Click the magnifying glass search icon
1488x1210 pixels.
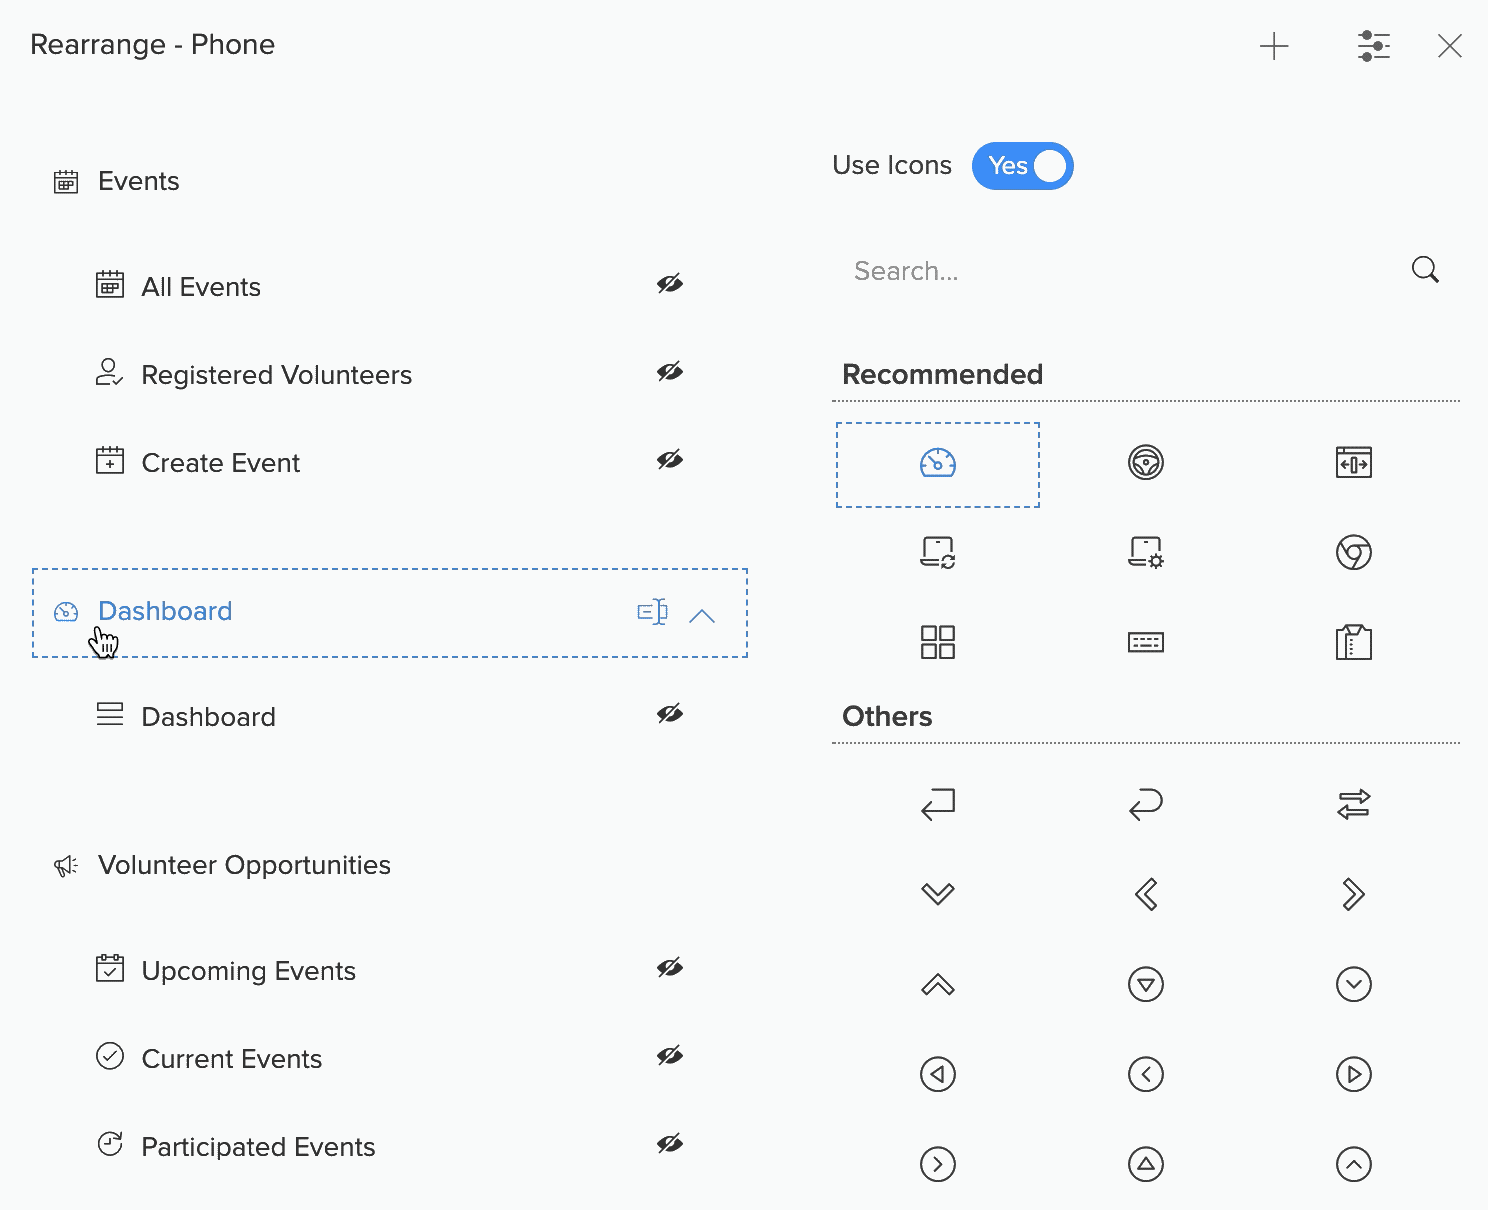tap(1425, 270)
